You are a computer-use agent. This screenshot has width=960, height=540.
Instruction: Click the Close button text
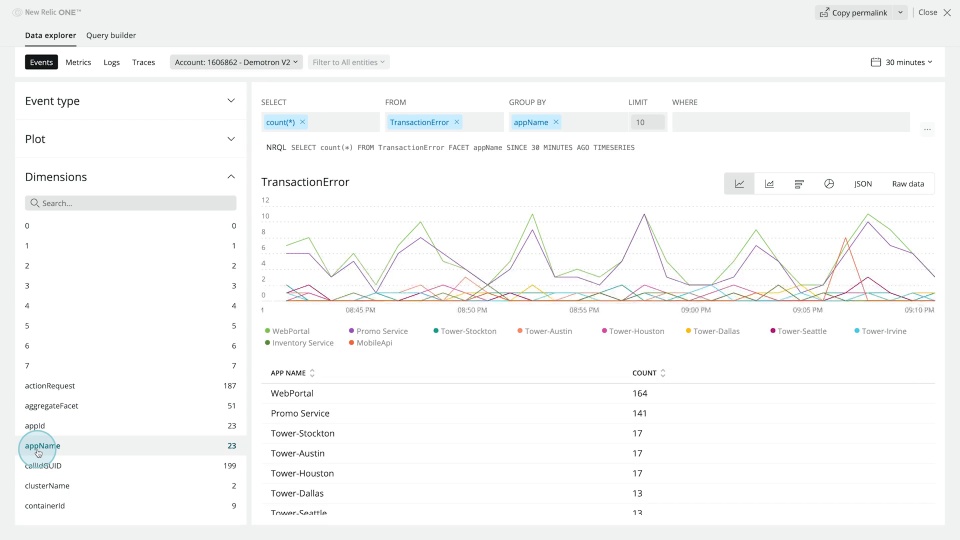click(x=928, y=12)
